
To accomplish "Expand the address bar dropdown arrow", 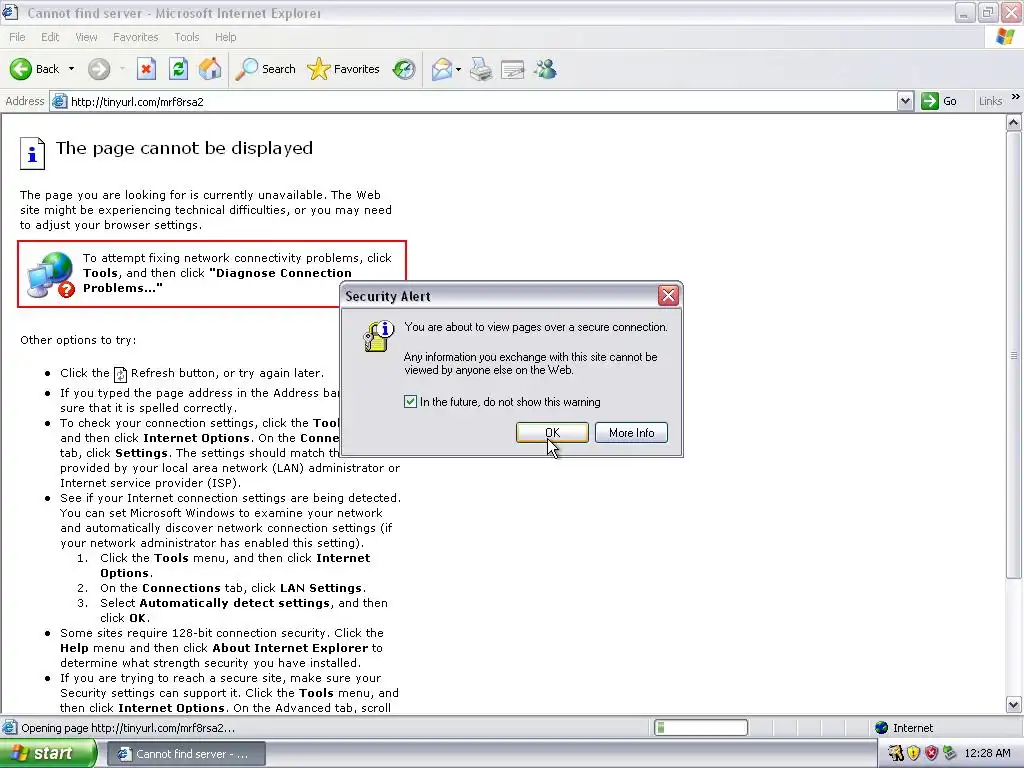I will [x=905, y=101].
